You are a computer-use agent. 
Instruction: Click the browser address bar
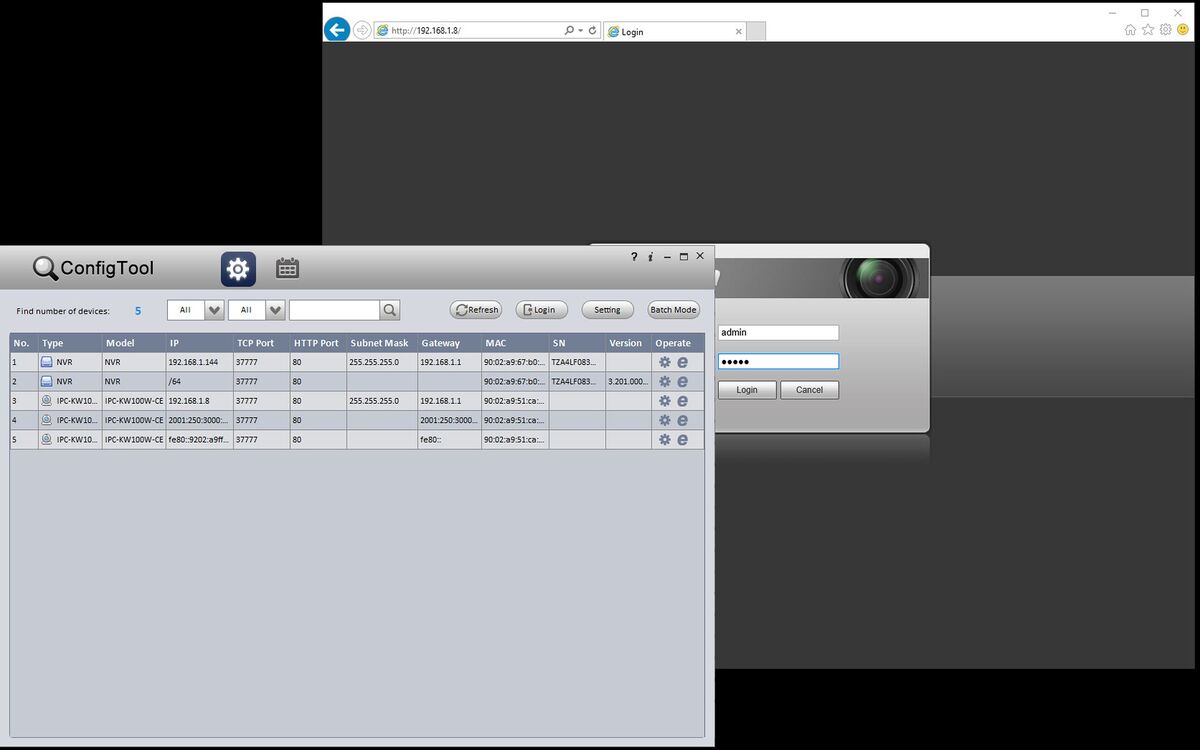(x=468, y=31)
